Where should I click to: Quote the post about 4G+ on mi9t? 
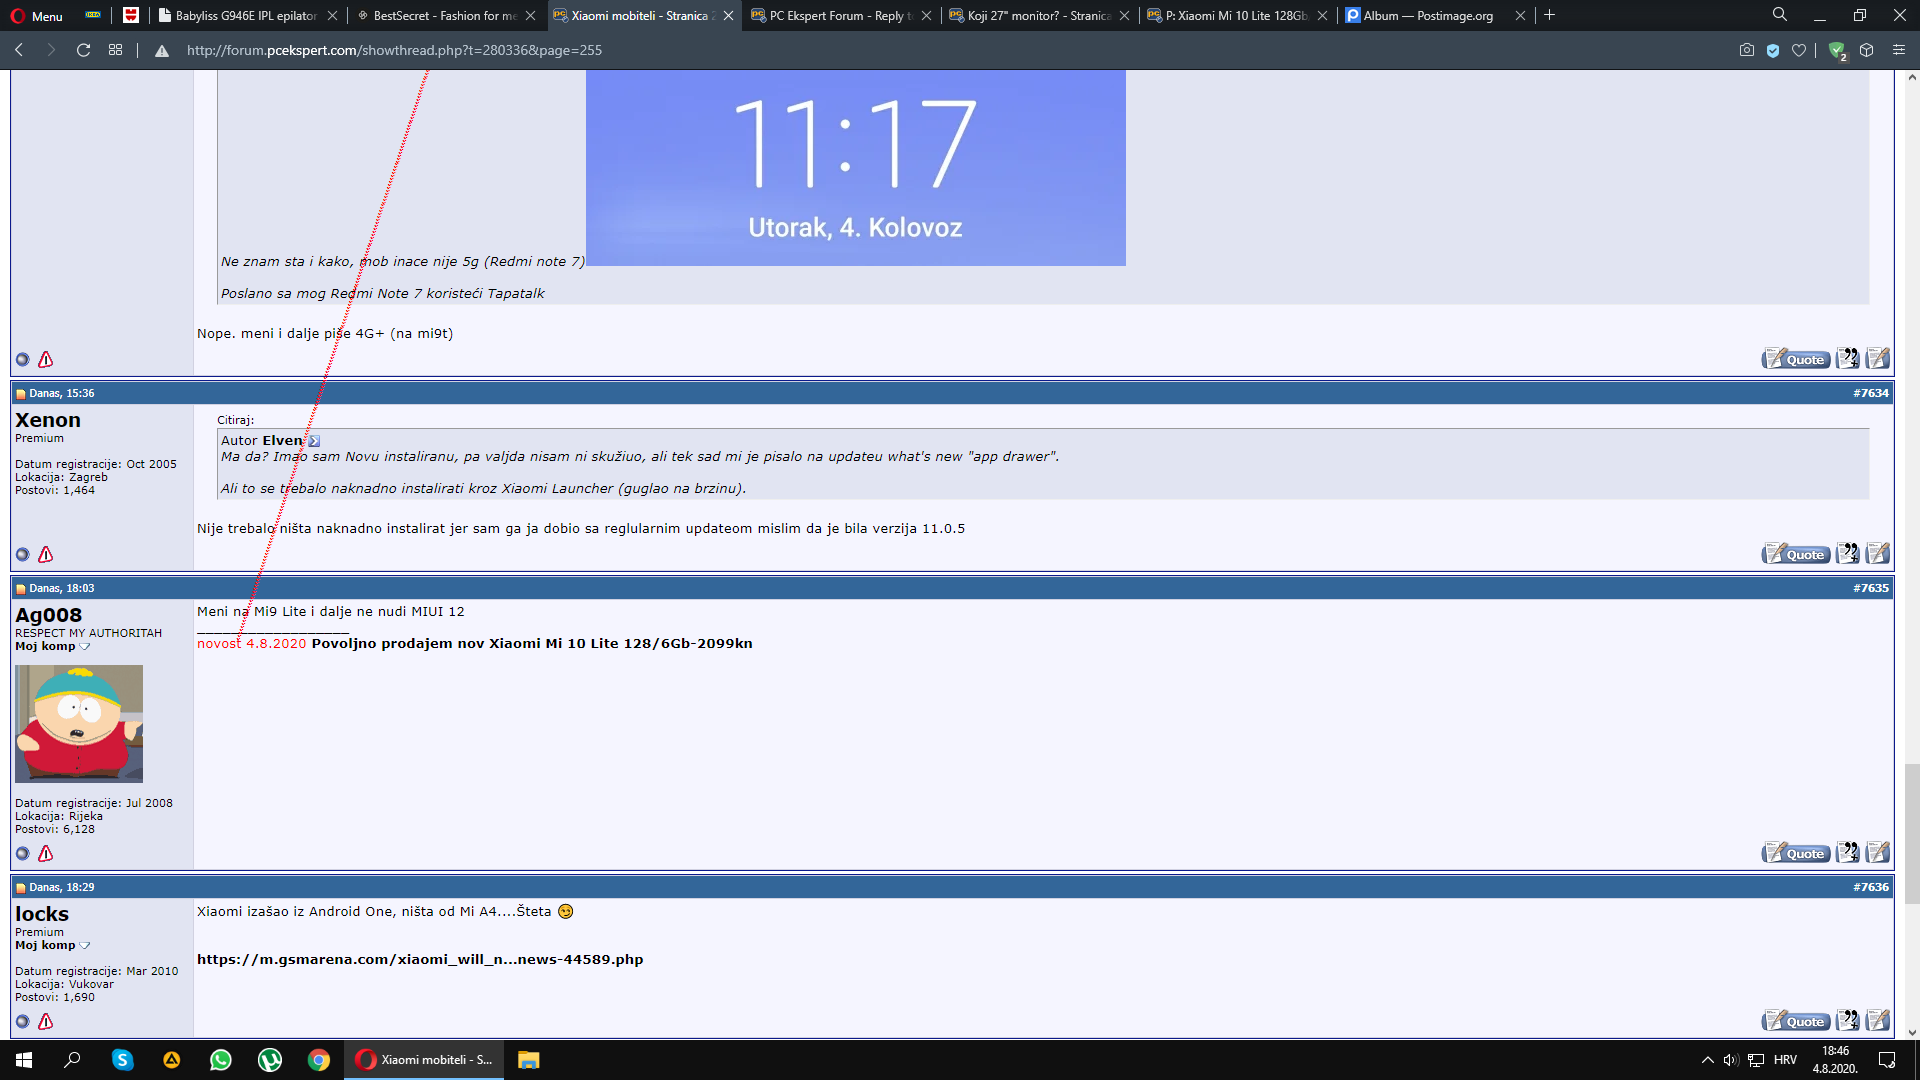(x=1796, y=359)
